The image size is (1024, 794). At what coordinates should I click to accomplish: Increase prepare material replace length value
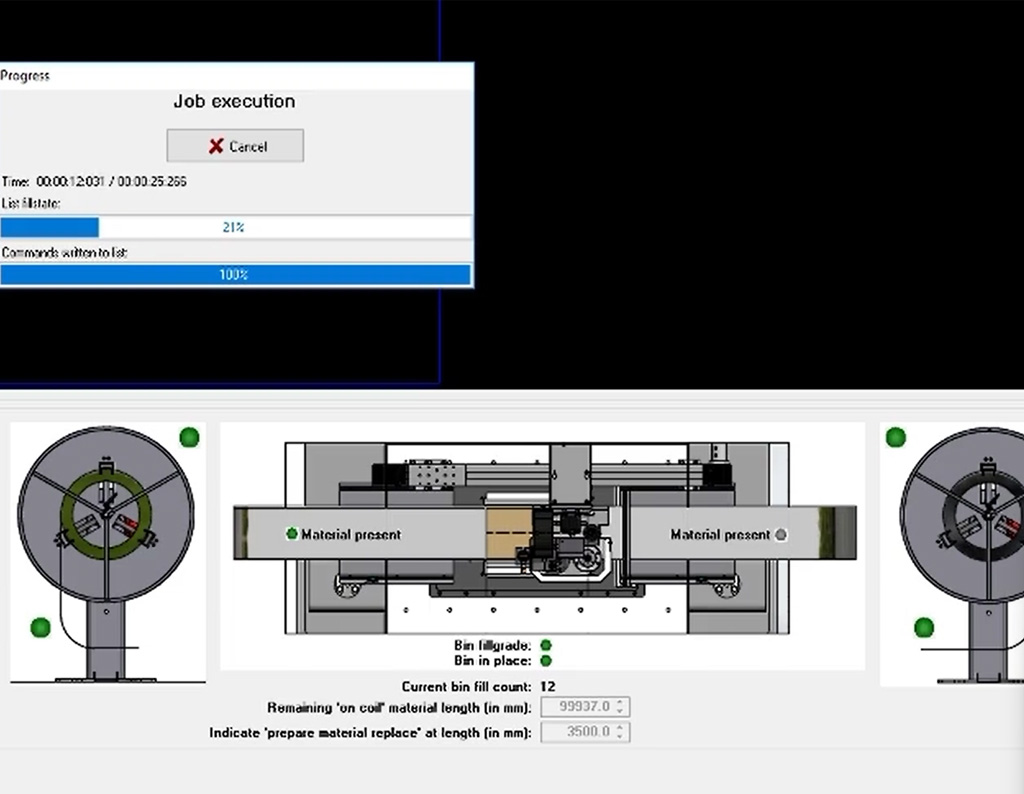[x=620, y=727]
